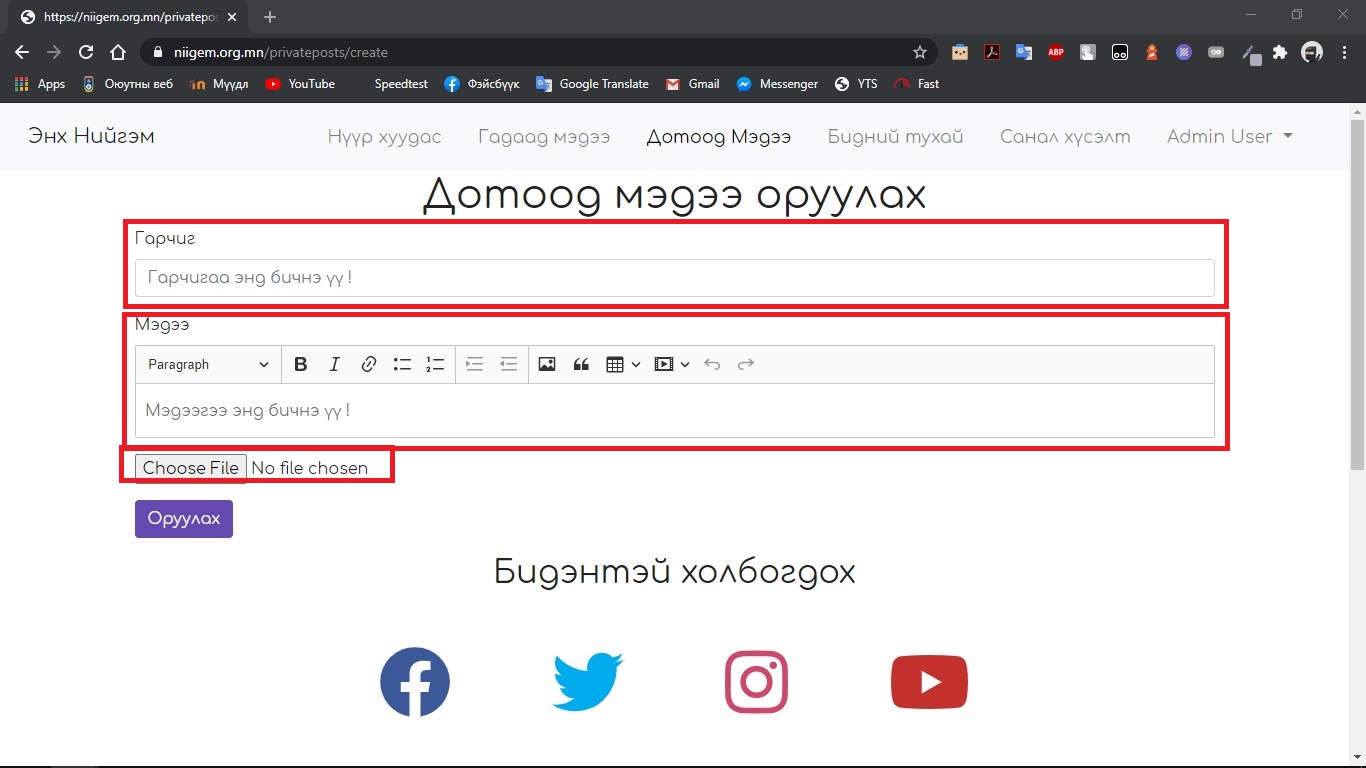The height and width of the screenshot is (768, 1366).
Task: Go to Нүүр хуудас page
Action: click(x=384, y=137)
